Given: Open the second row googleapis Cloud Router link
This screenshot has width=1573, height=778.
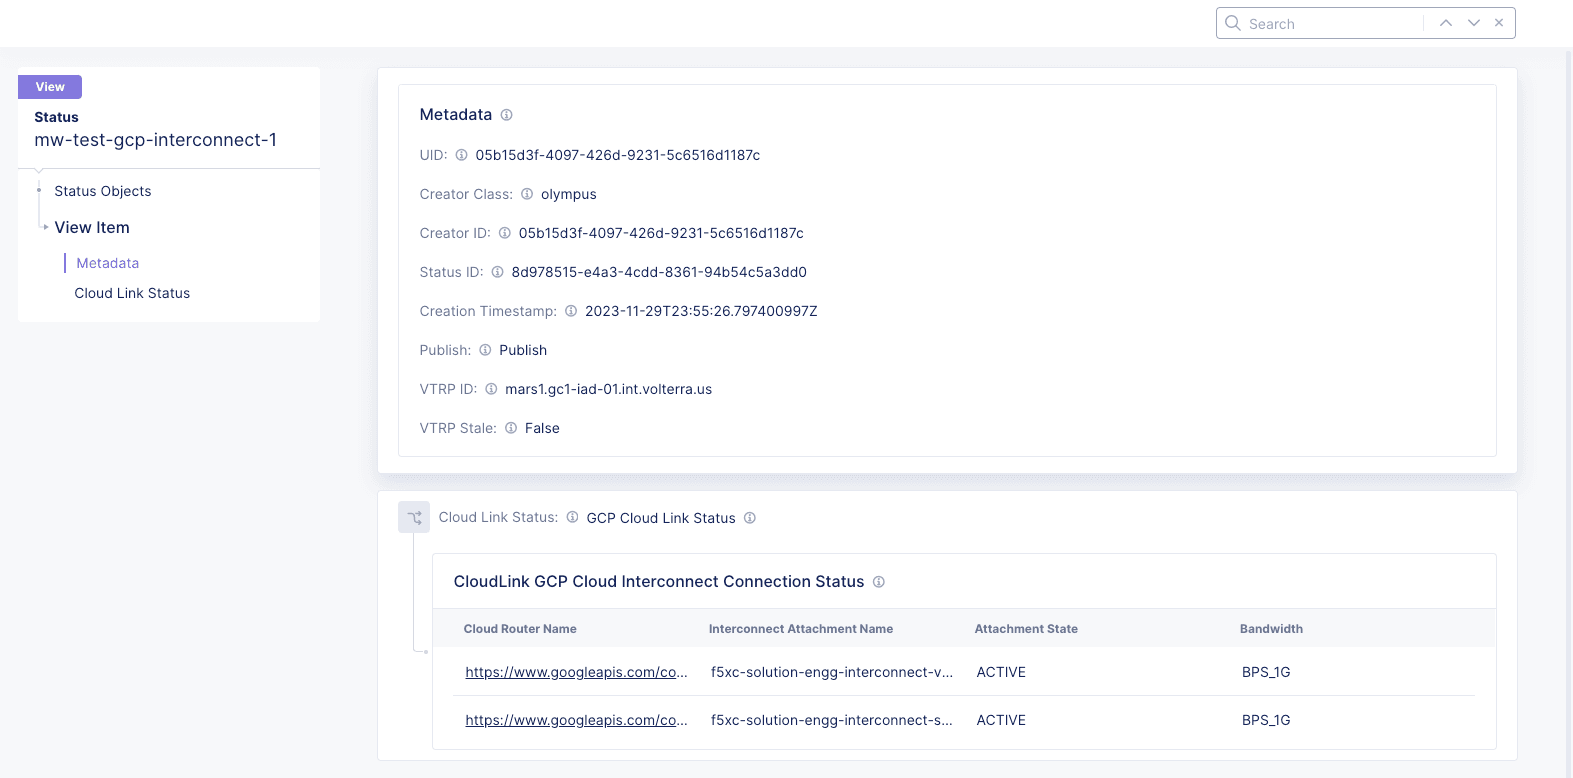Looking at the screenshot, I should click(576, 720).
